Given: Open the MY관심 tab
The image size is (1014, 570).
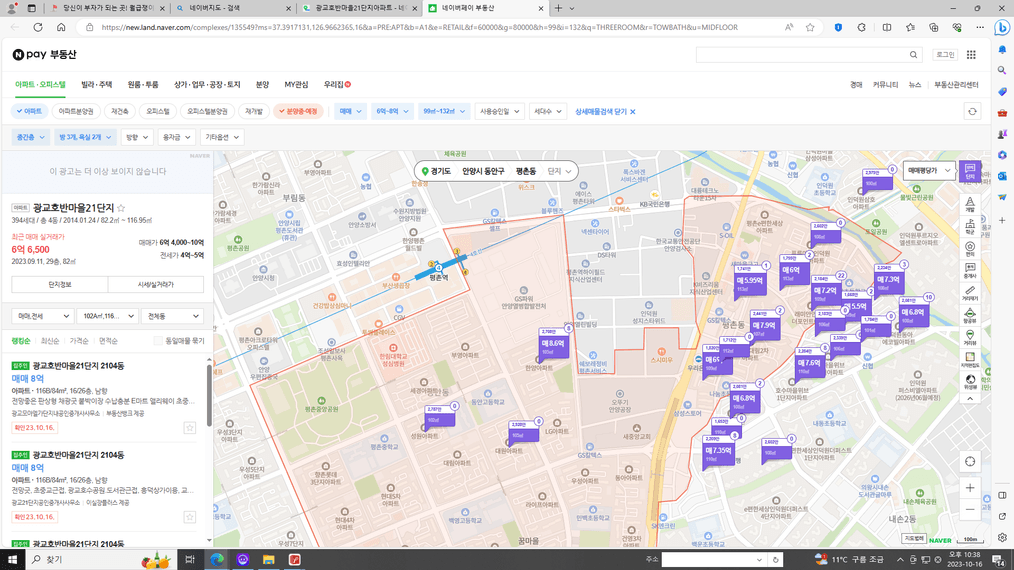Looking at the screenshot, I should (x=296, y=85).
